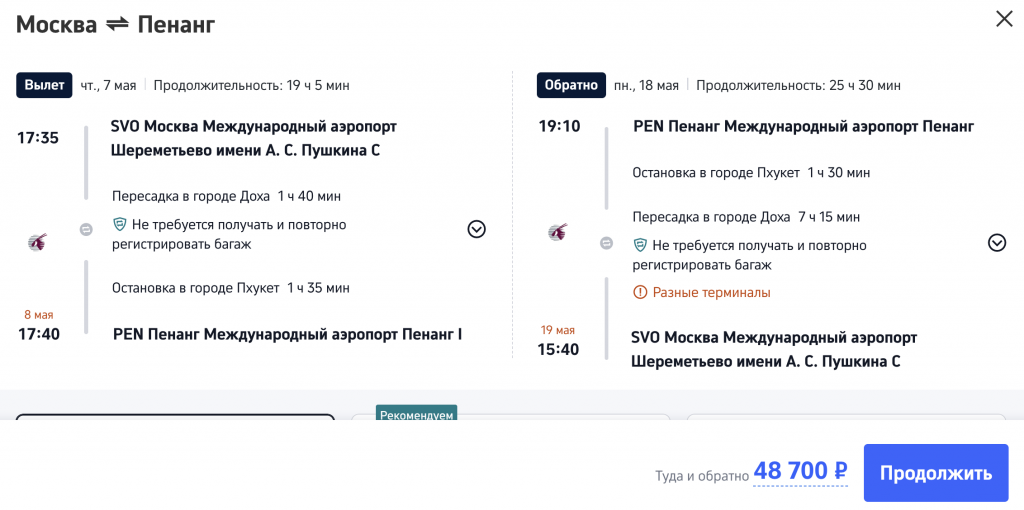
Task: Open the 48 700 ₽ price breakdown
Action: [x=800, y=472]
